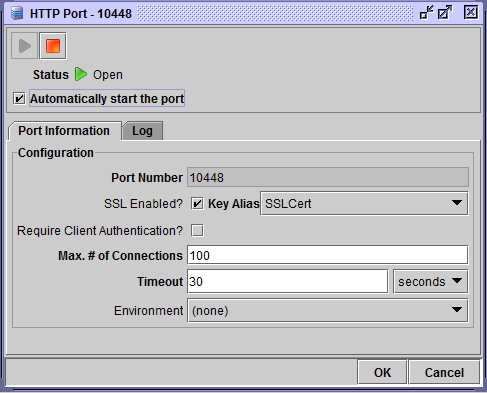487x393 pixels.
Task: Click the 'Open' status text
Action: point(108,75)
